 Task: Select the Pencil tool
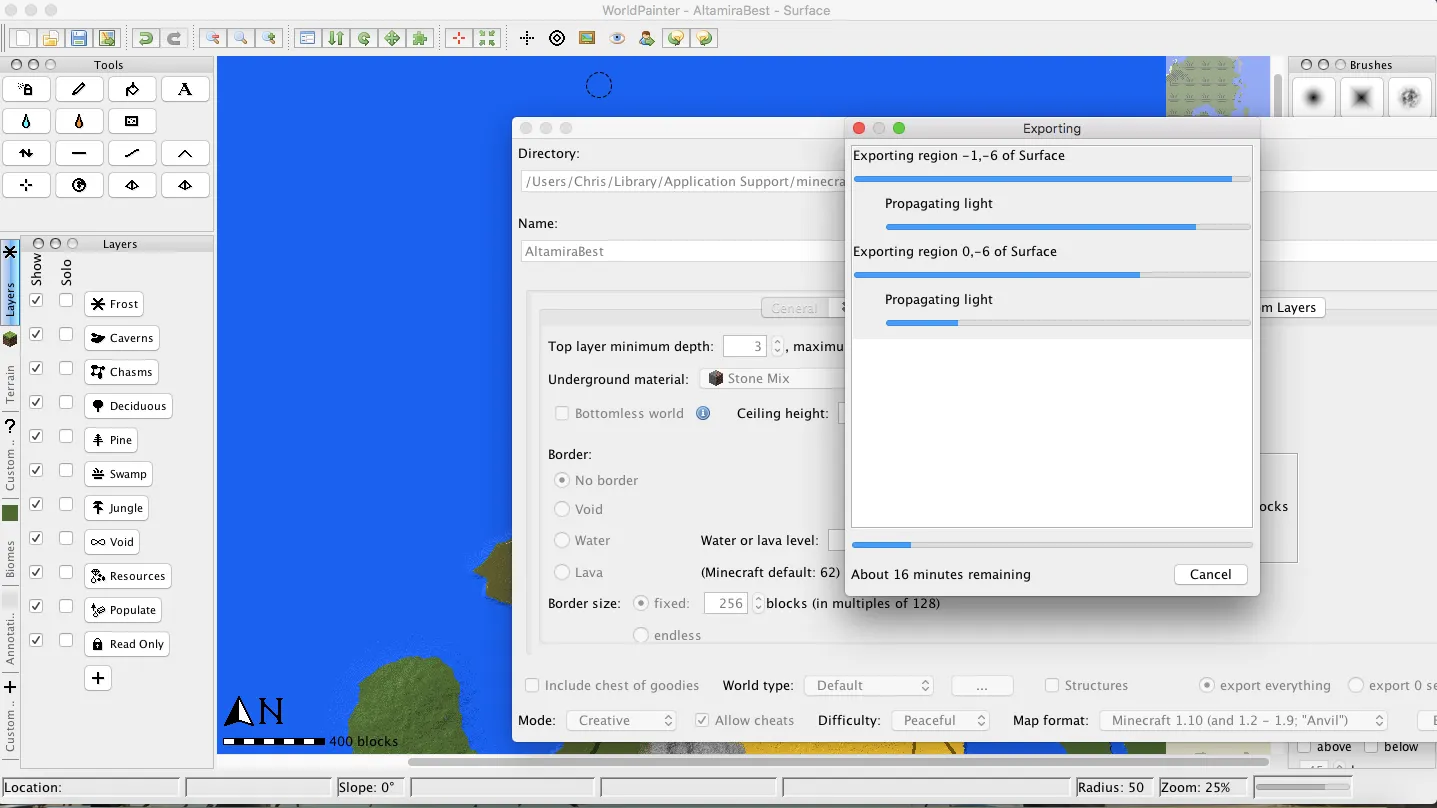click(79, 89)
